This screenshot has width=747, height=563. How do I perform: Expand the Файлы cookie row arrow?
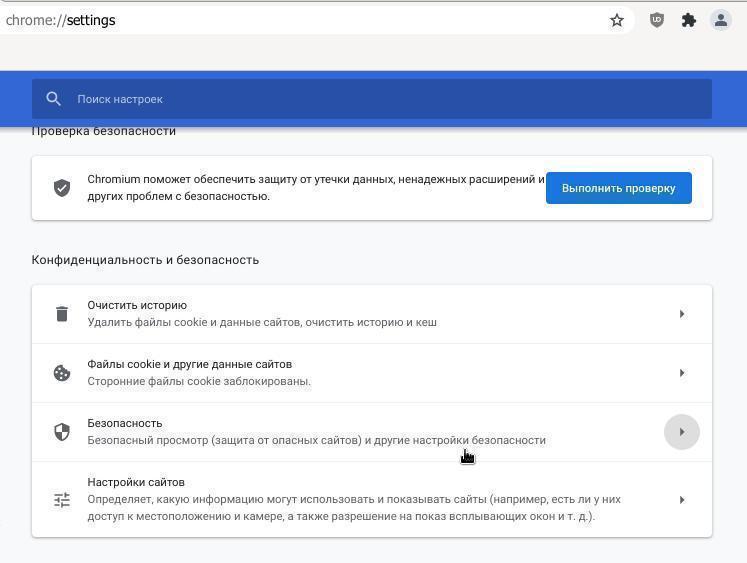point(682,372)
